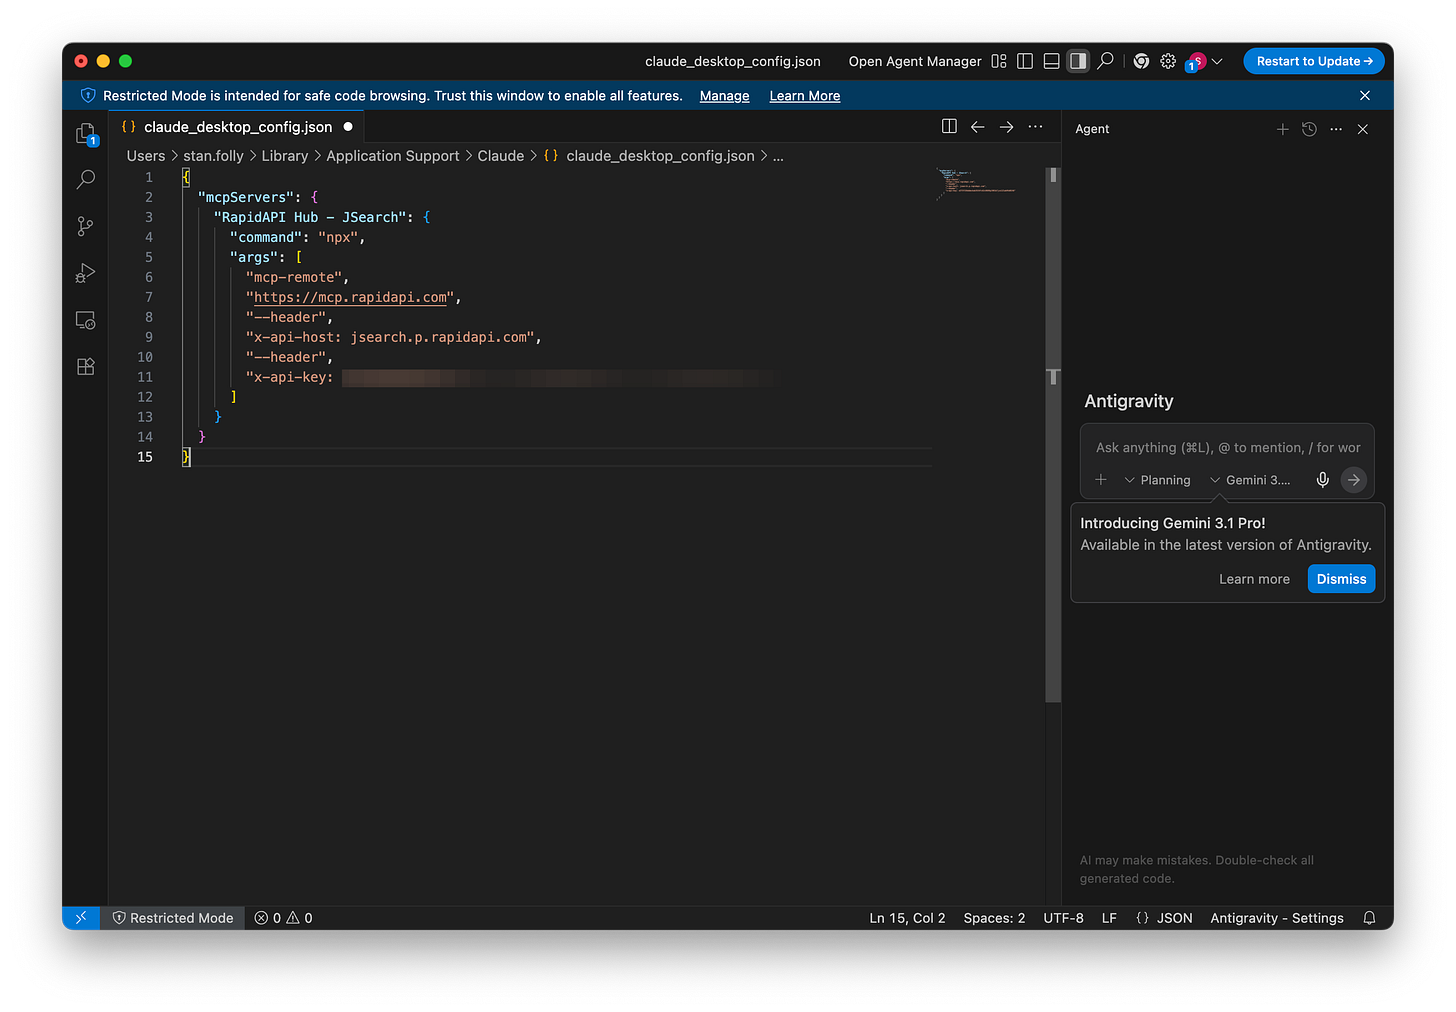Toggle the bottom panel layout
The width and height of the screenshot is (1456, 1012).
1051,61
